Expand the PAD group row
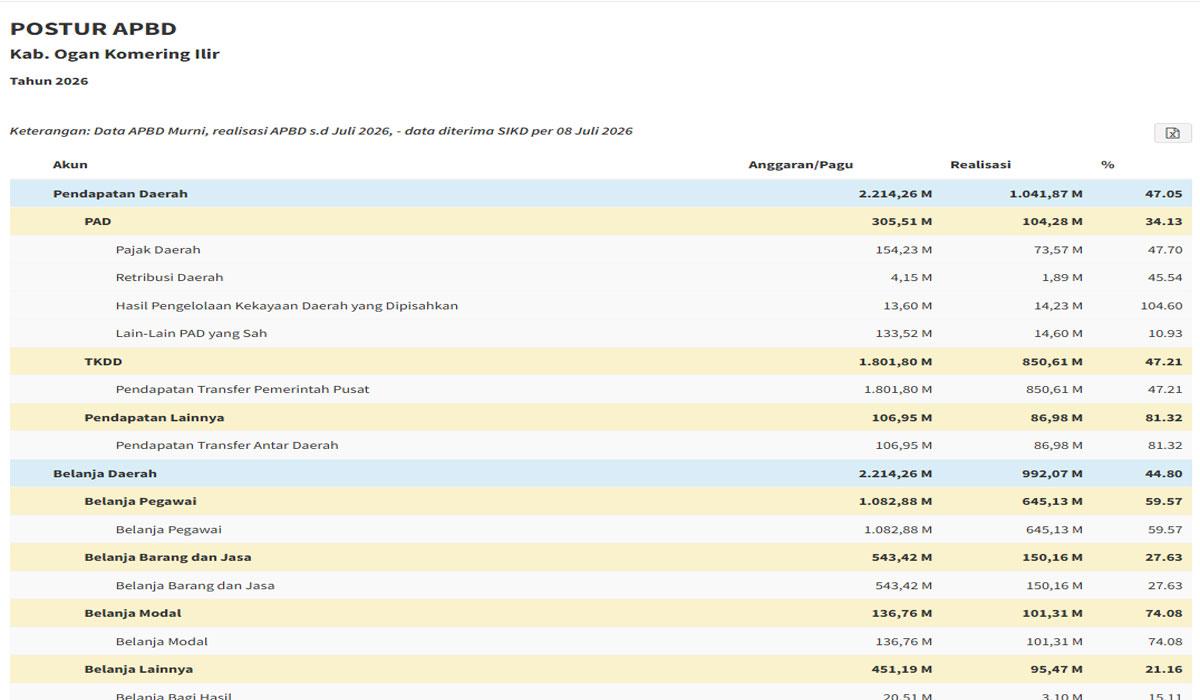 601,222
